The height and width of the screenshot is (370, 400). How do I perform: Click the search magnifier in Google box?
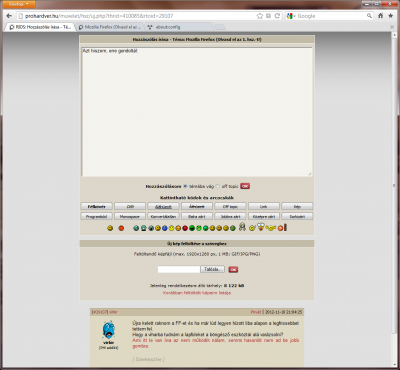(369, 16)
